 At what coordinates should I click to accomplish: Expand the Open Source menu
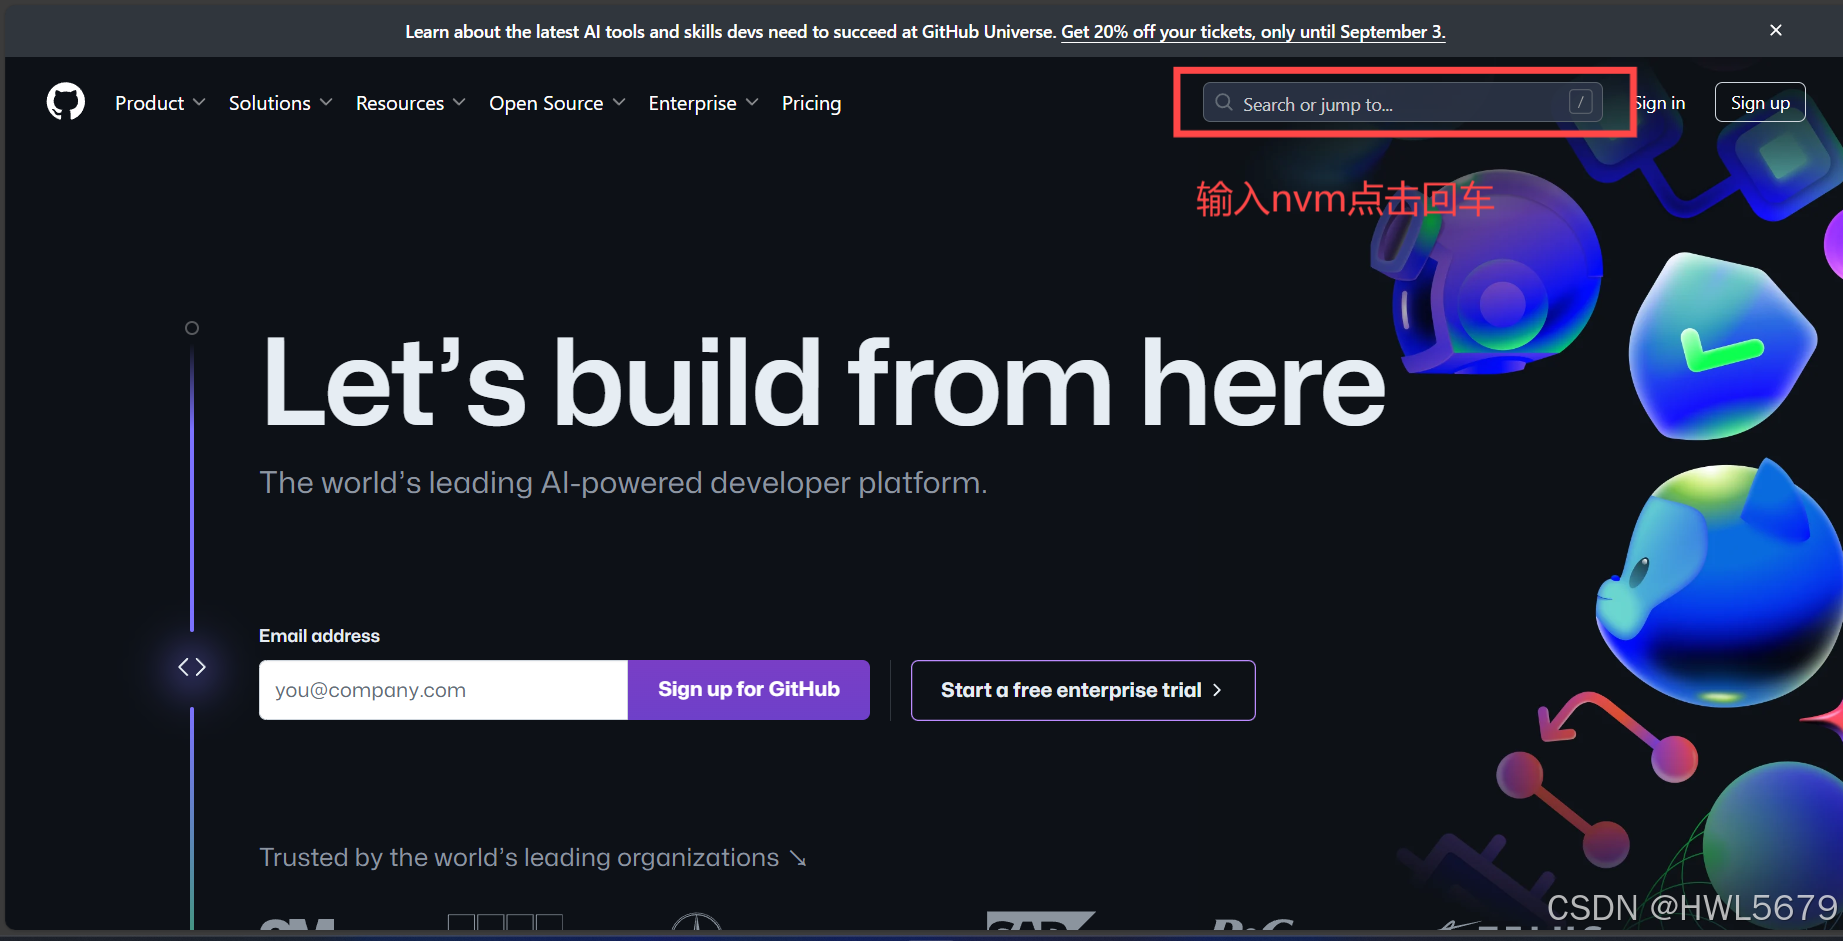tap(557, 103)
